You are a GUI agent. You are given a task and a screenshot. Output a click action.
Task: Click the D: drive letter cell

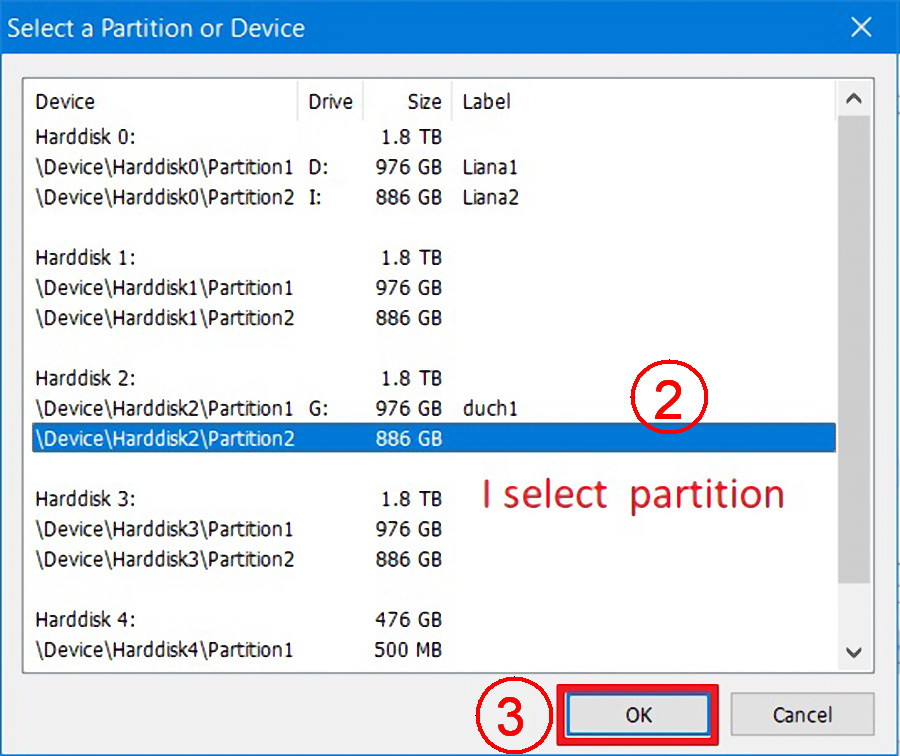click(x=319, y=167)
